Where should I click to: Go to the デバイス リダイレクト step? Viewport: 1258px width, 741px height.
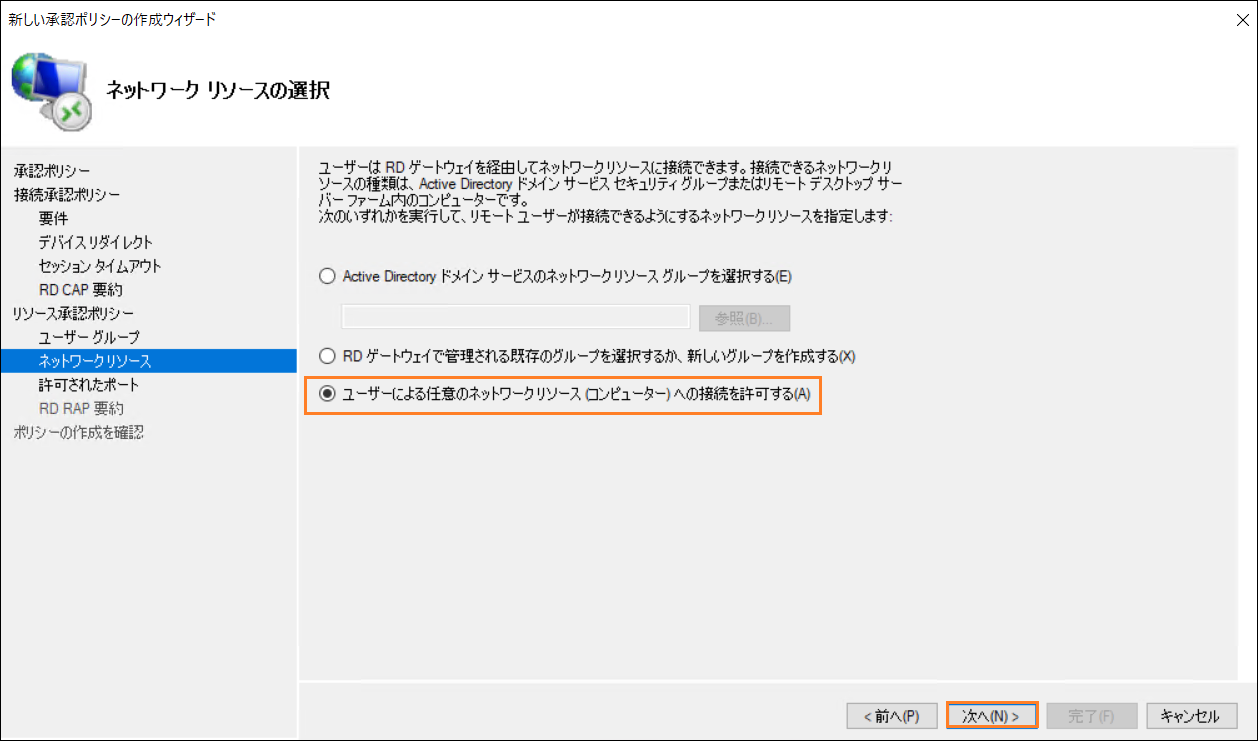tap(96, 242)
